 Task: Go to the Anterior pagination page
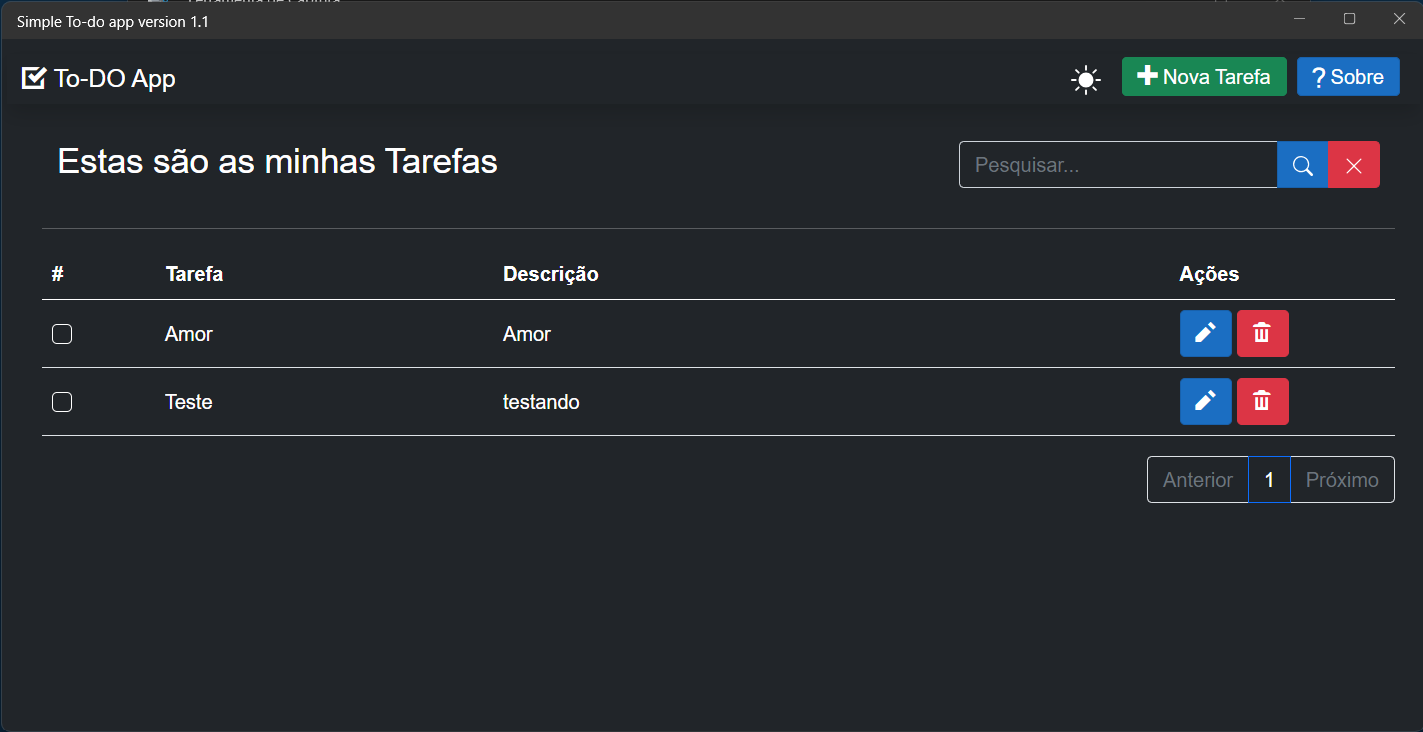tap(1197, 479)
